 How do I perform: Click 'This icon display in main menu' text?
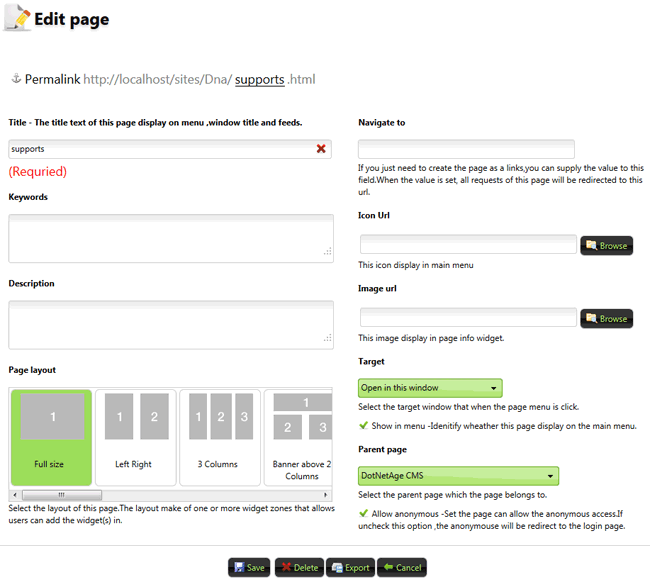coord(416,265)
